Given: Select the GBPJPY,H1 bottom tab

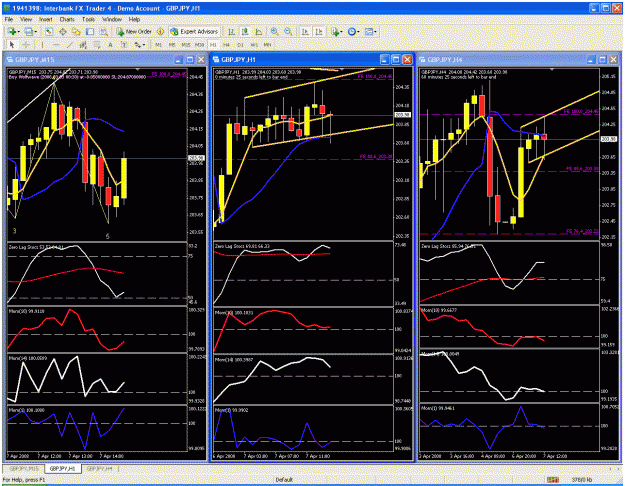Looking at the screenshot, I should (63, 468).
